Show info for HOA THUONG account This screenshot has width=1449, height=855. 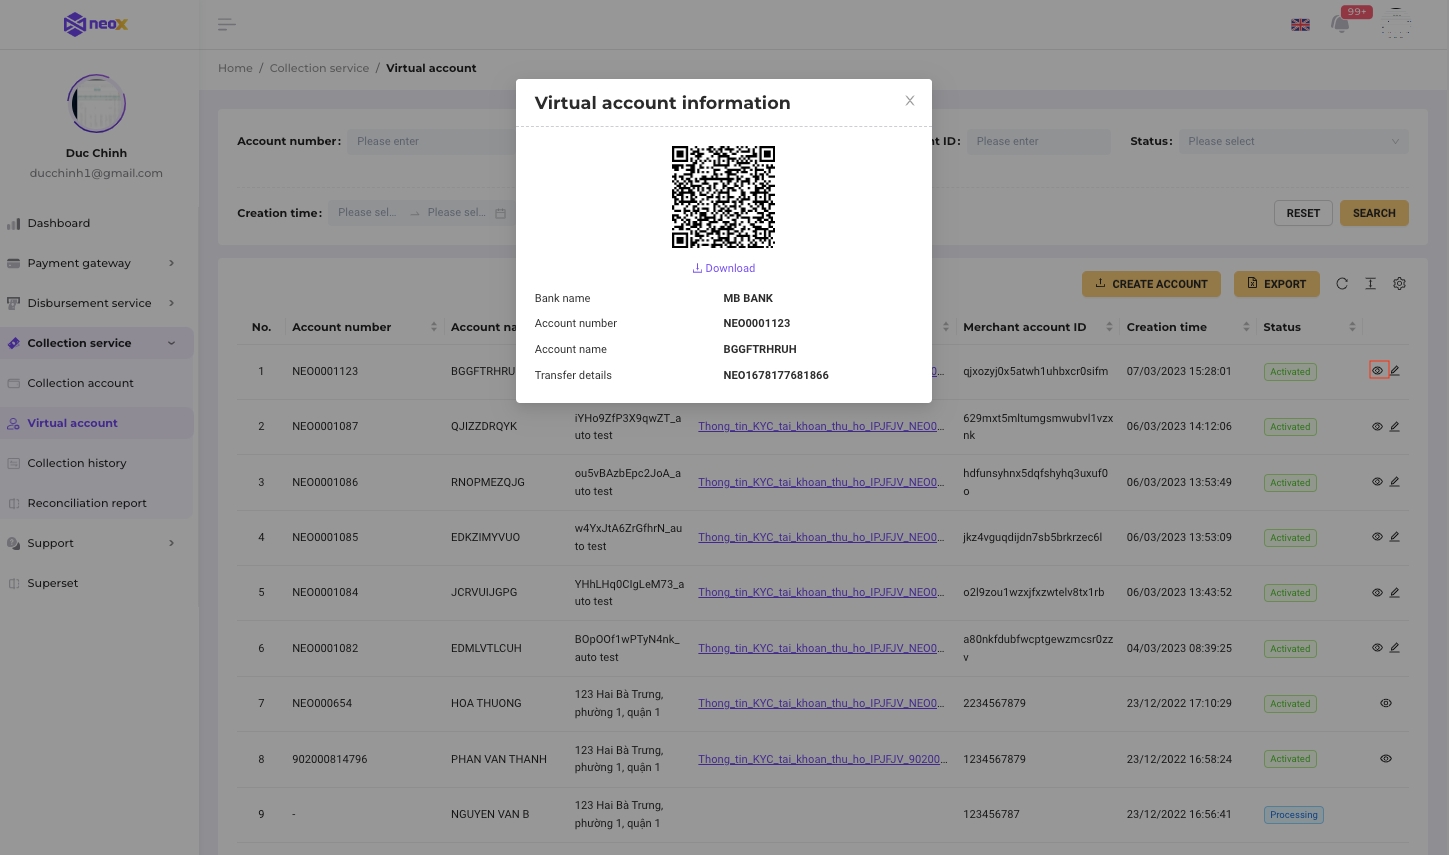pos(1385,703)
